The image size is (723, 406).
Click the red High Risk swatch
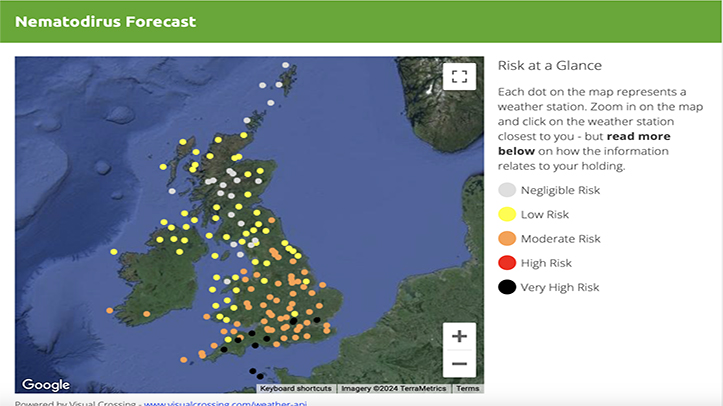pyautogui.click(x=507, y=263)
